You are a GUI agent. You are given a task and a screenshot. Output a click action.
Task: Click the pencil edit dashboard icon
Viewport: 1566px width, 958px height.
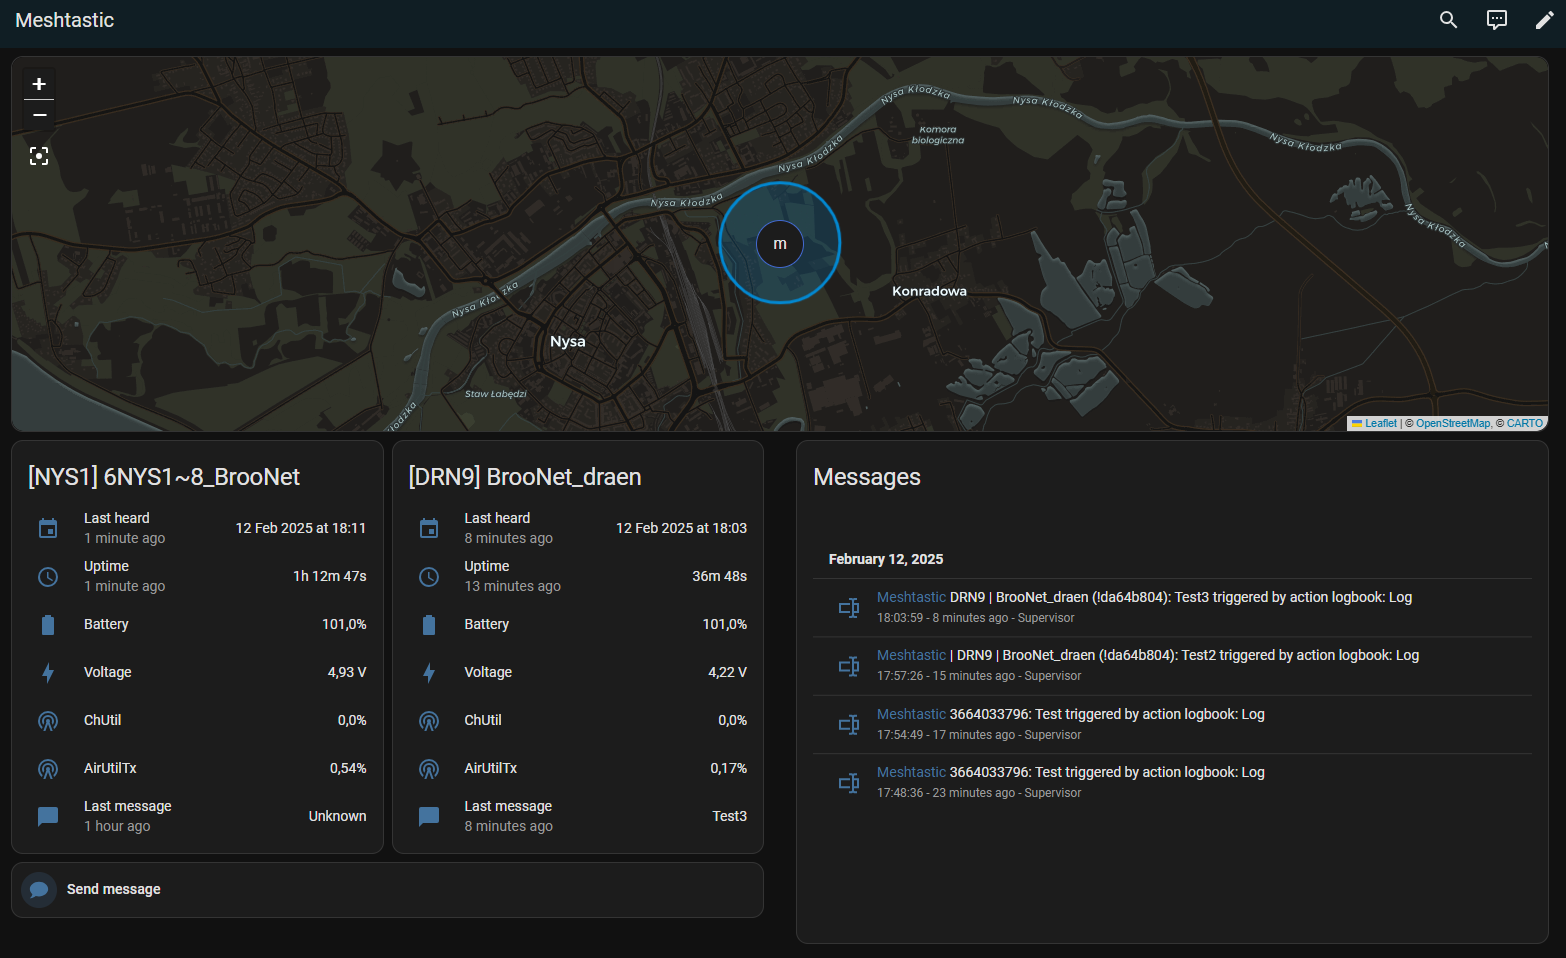(x=1544, y=20)
